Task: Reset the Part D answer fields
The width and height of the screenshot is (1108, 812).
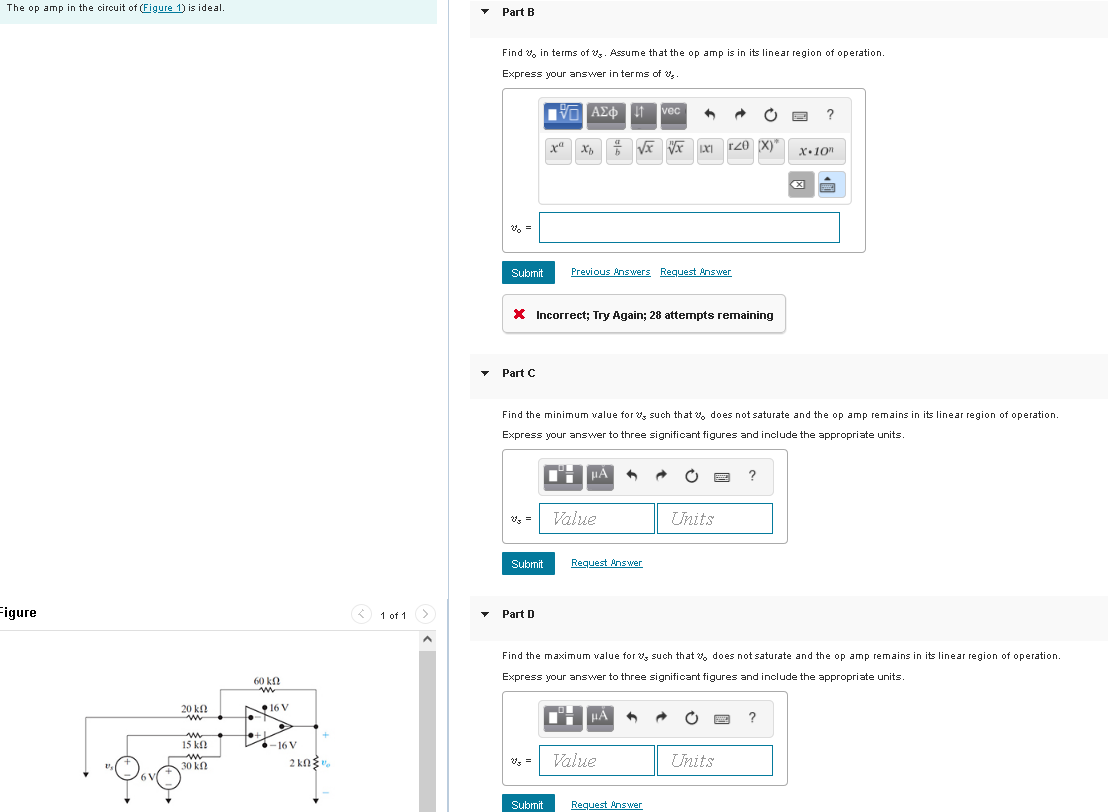Action: click(692, 719)
